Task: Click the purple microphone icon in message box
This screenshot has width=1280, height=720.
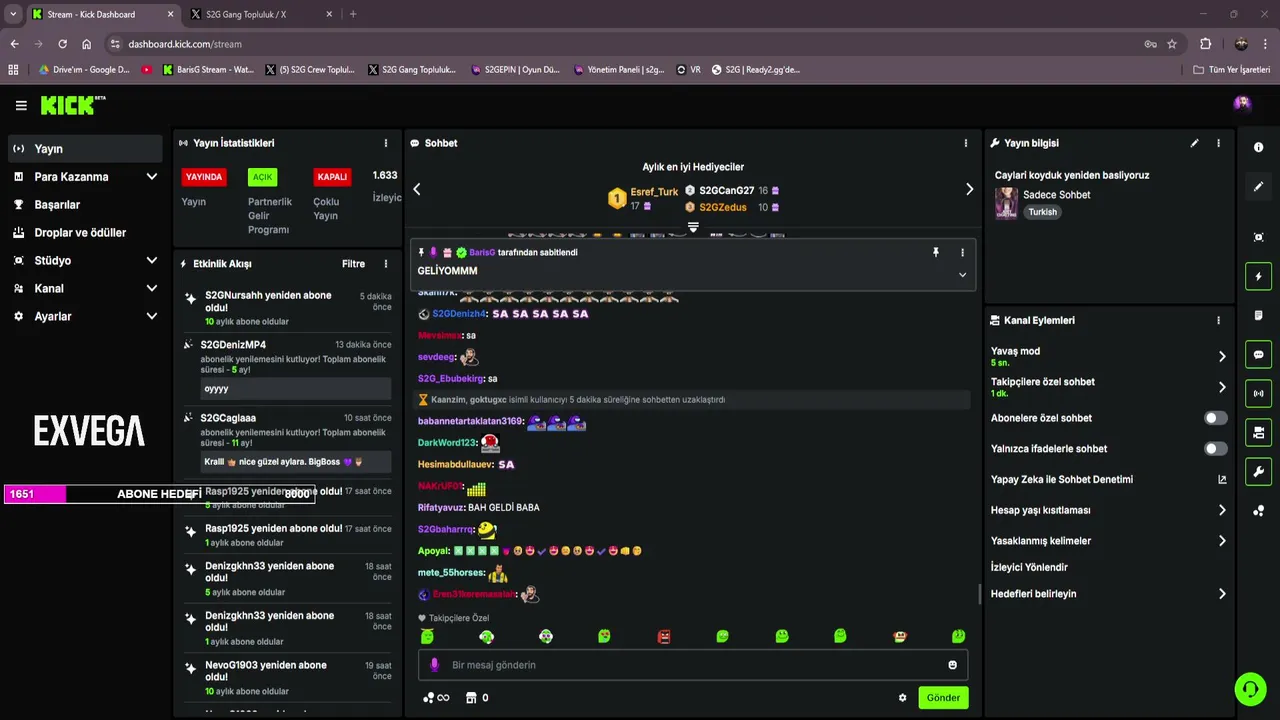Action: click(x=434, y=665)
